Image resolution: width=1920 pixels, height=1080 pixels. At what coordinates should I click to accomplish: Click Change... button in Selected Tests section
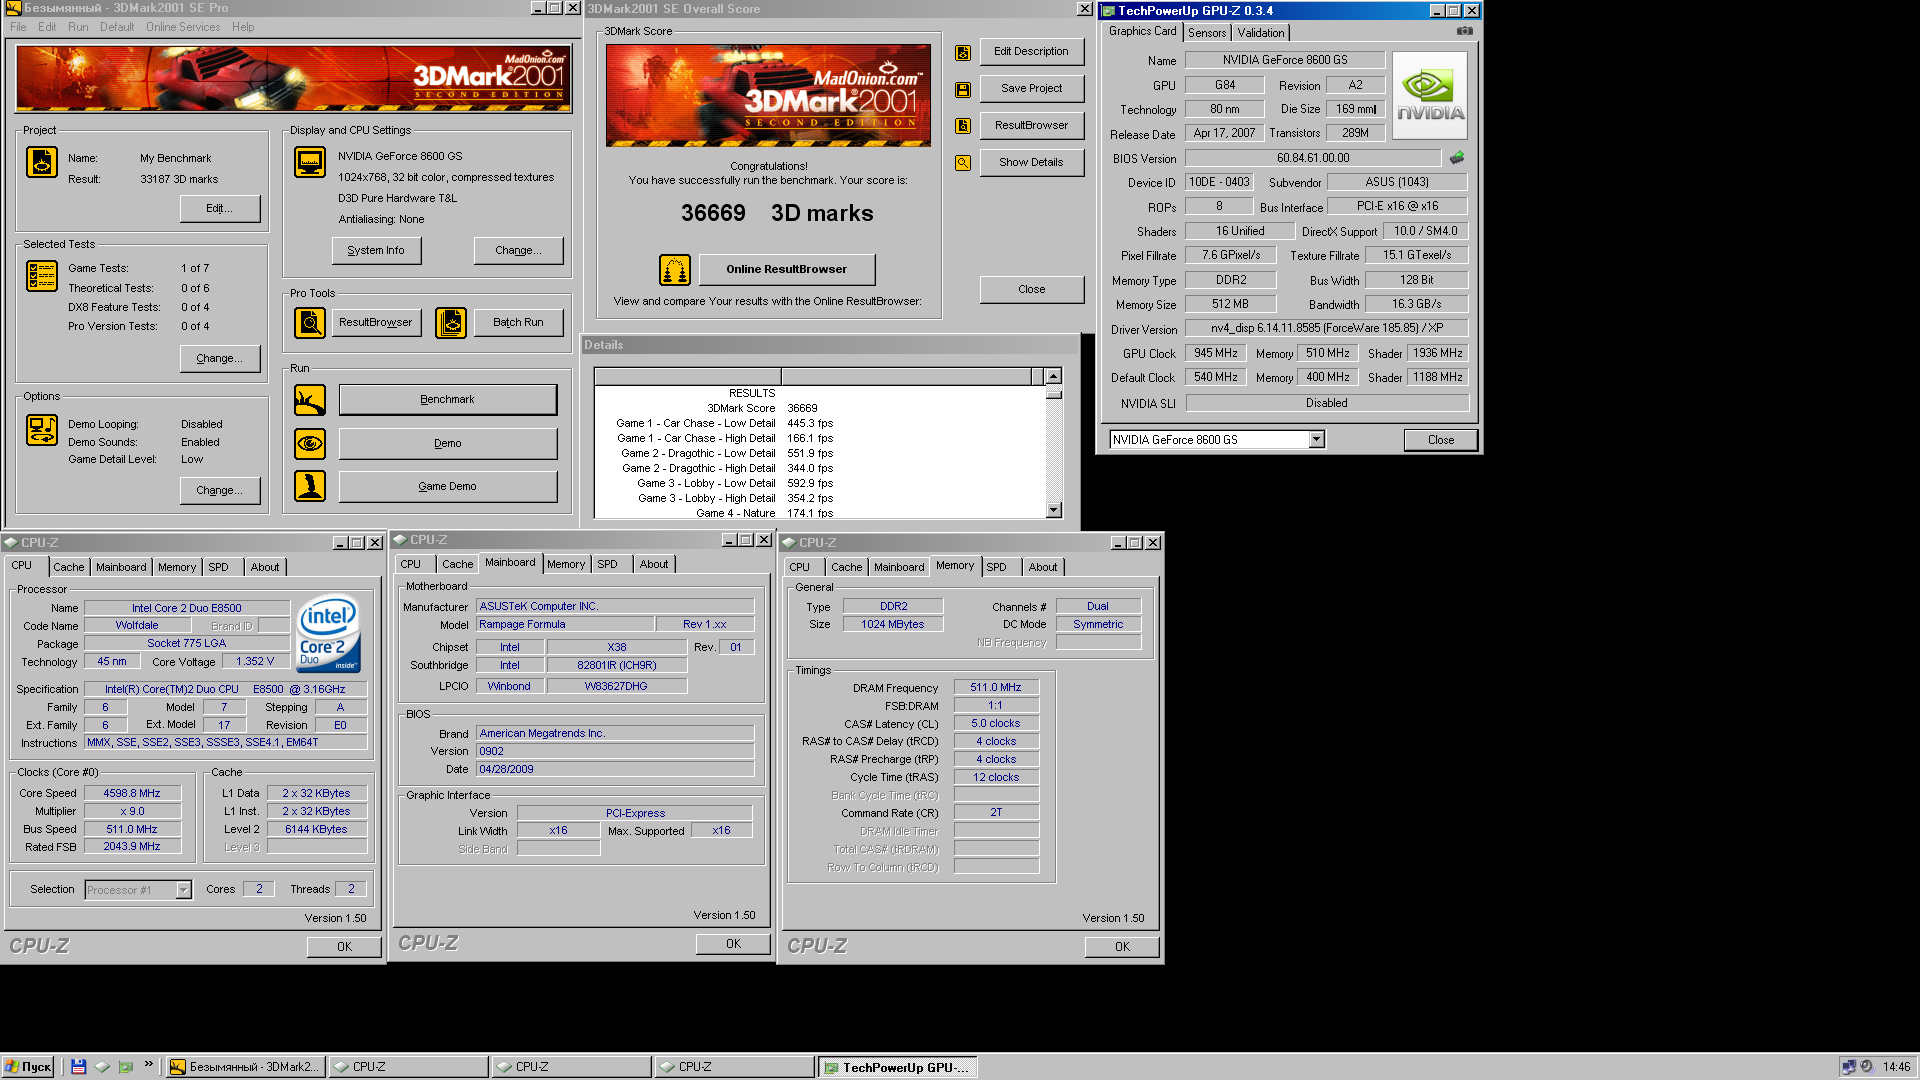tap(219, 358)
